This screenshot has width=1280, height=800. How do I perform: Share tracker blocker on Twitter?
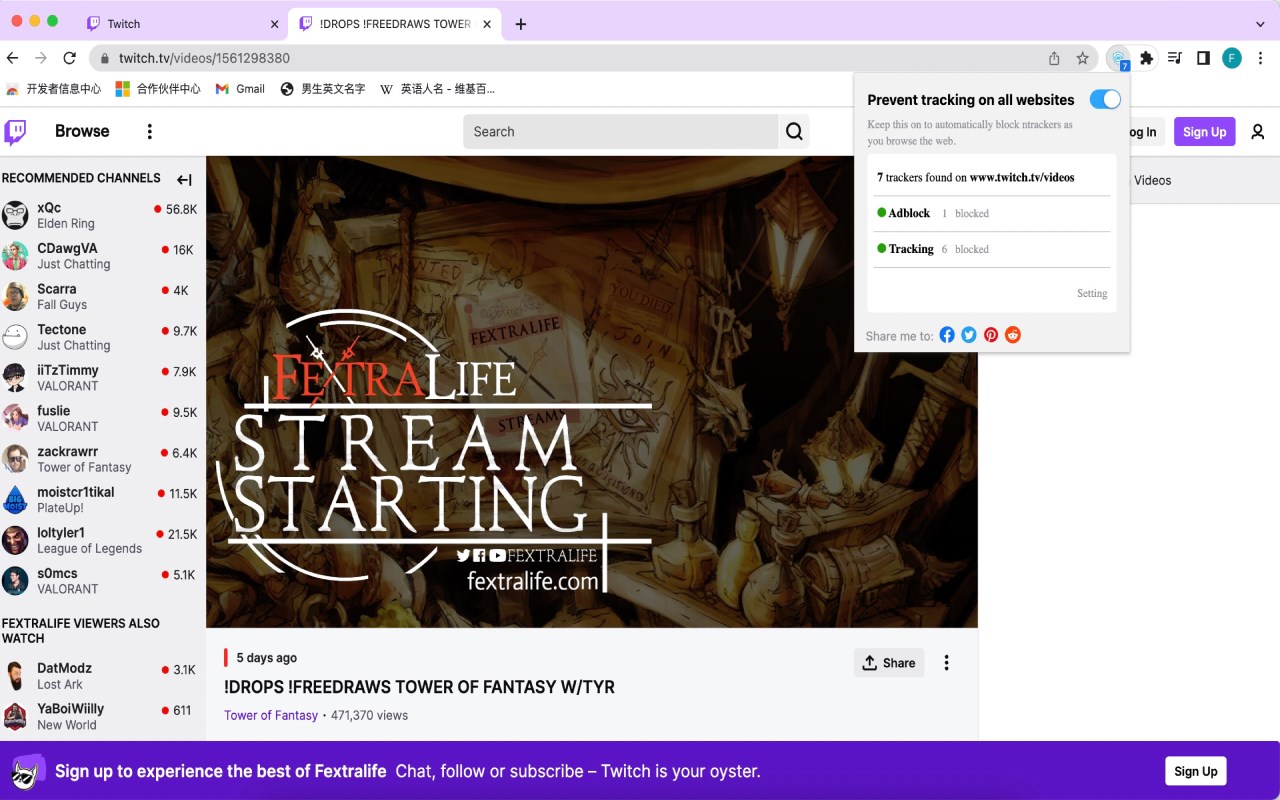click(x=969, y=335)
